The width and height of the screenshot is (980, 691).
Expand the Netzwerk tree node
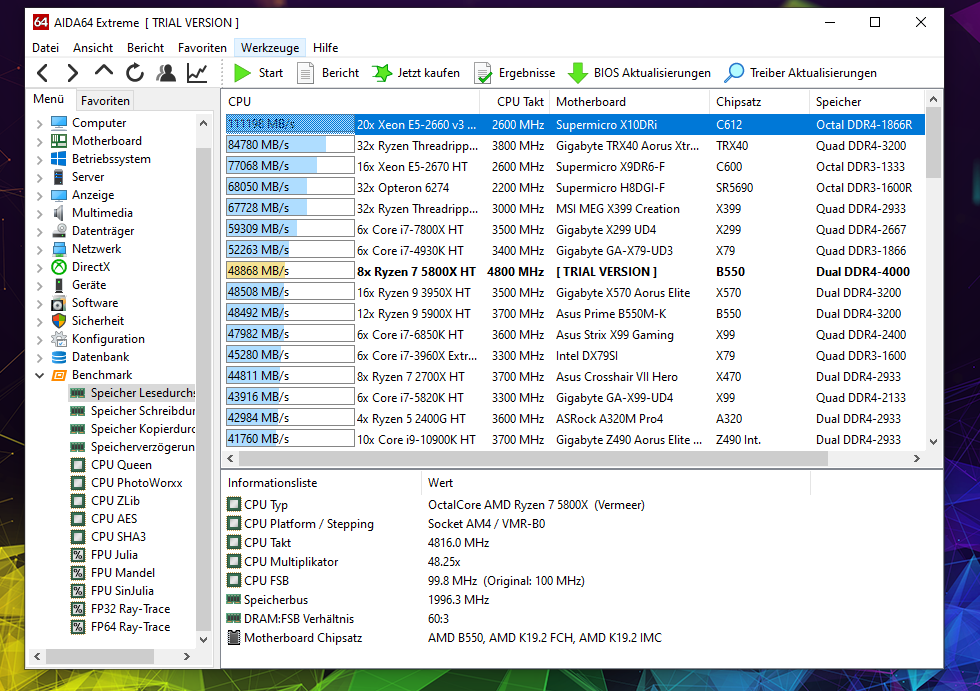point(39,250)
